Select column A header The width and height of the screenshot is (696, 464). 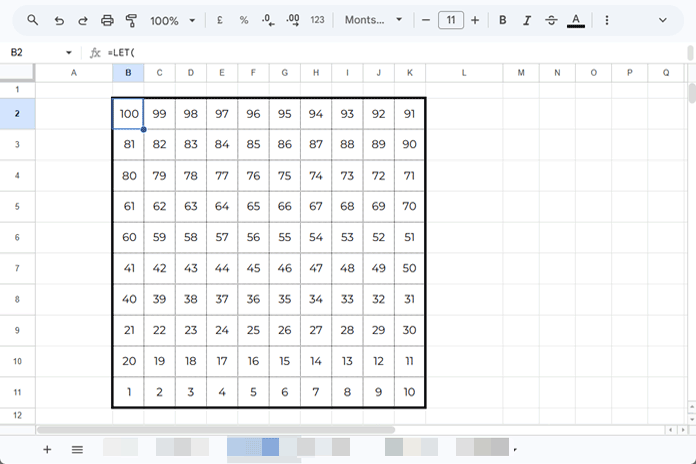(74, 73)
